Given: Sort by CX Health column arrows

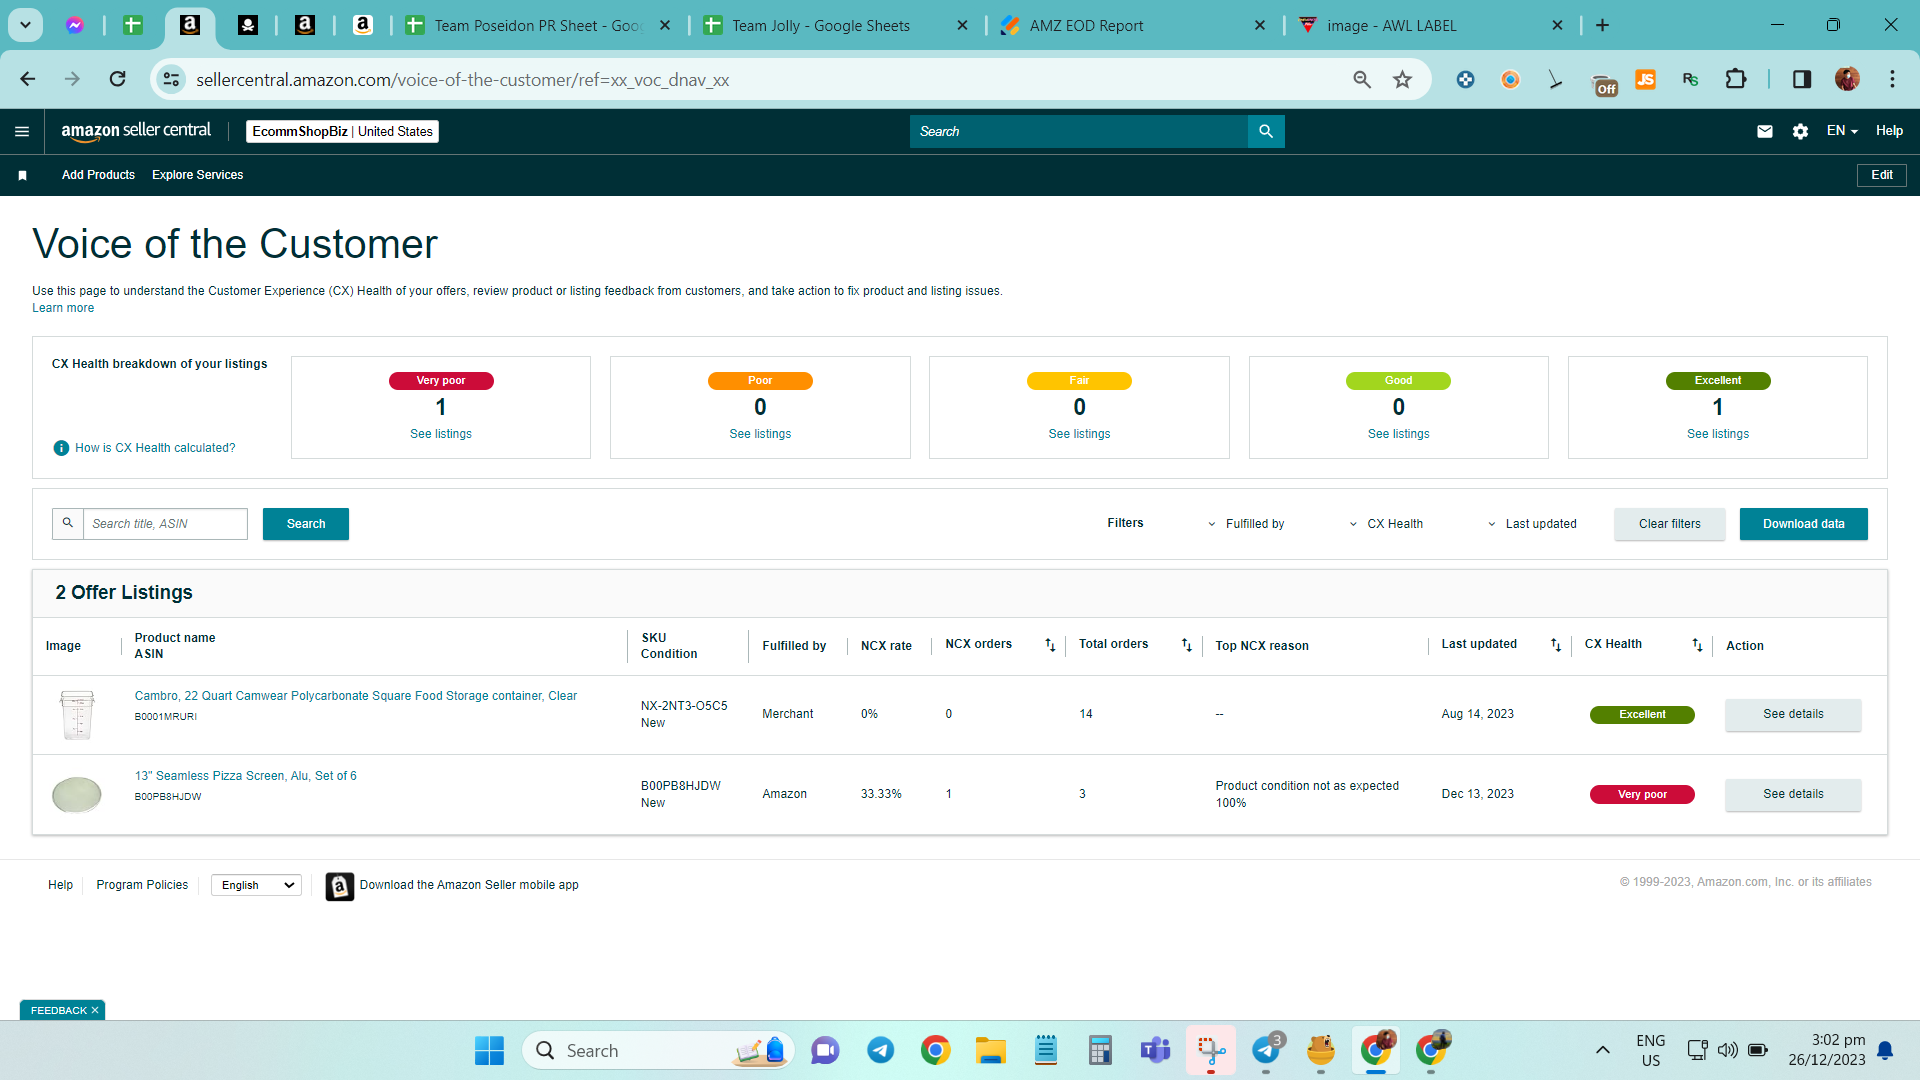Looking at the screenshot, I should point(1697,645).
